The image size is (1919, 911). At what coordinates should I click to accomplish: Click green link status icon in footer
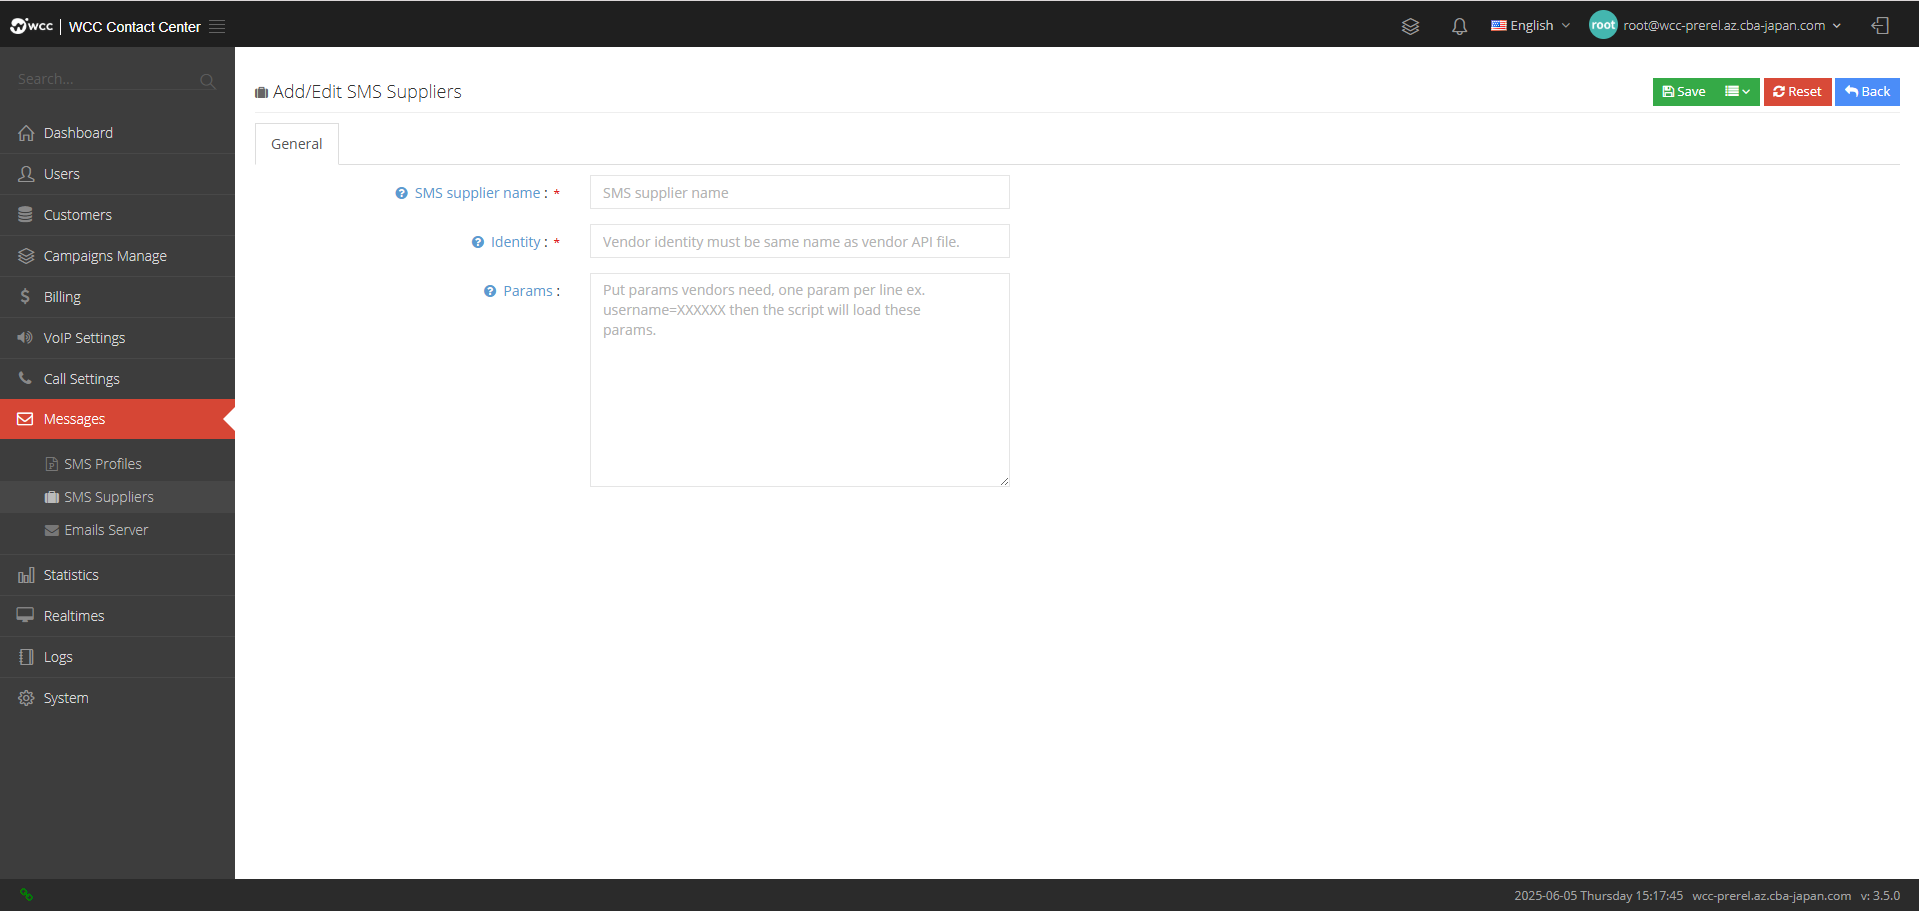pos(26,895)
